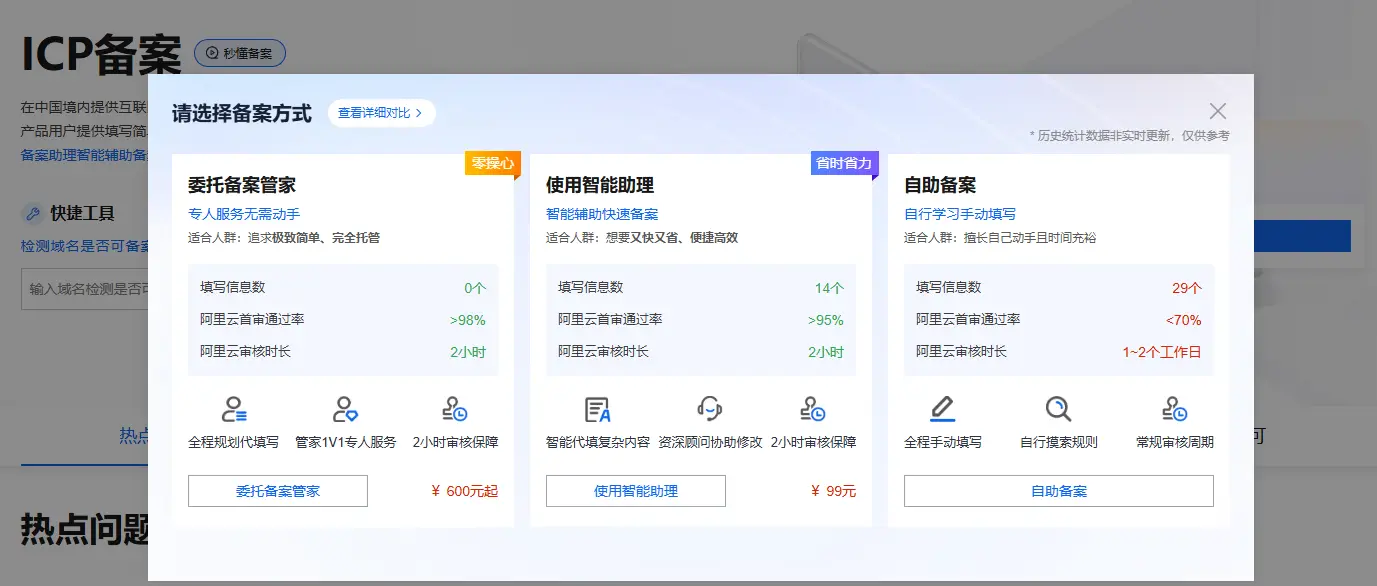This screenshot has width=1377, height=586.
Task: Click the 热点问题 heading behind the dialog
Action: (85, 530)
